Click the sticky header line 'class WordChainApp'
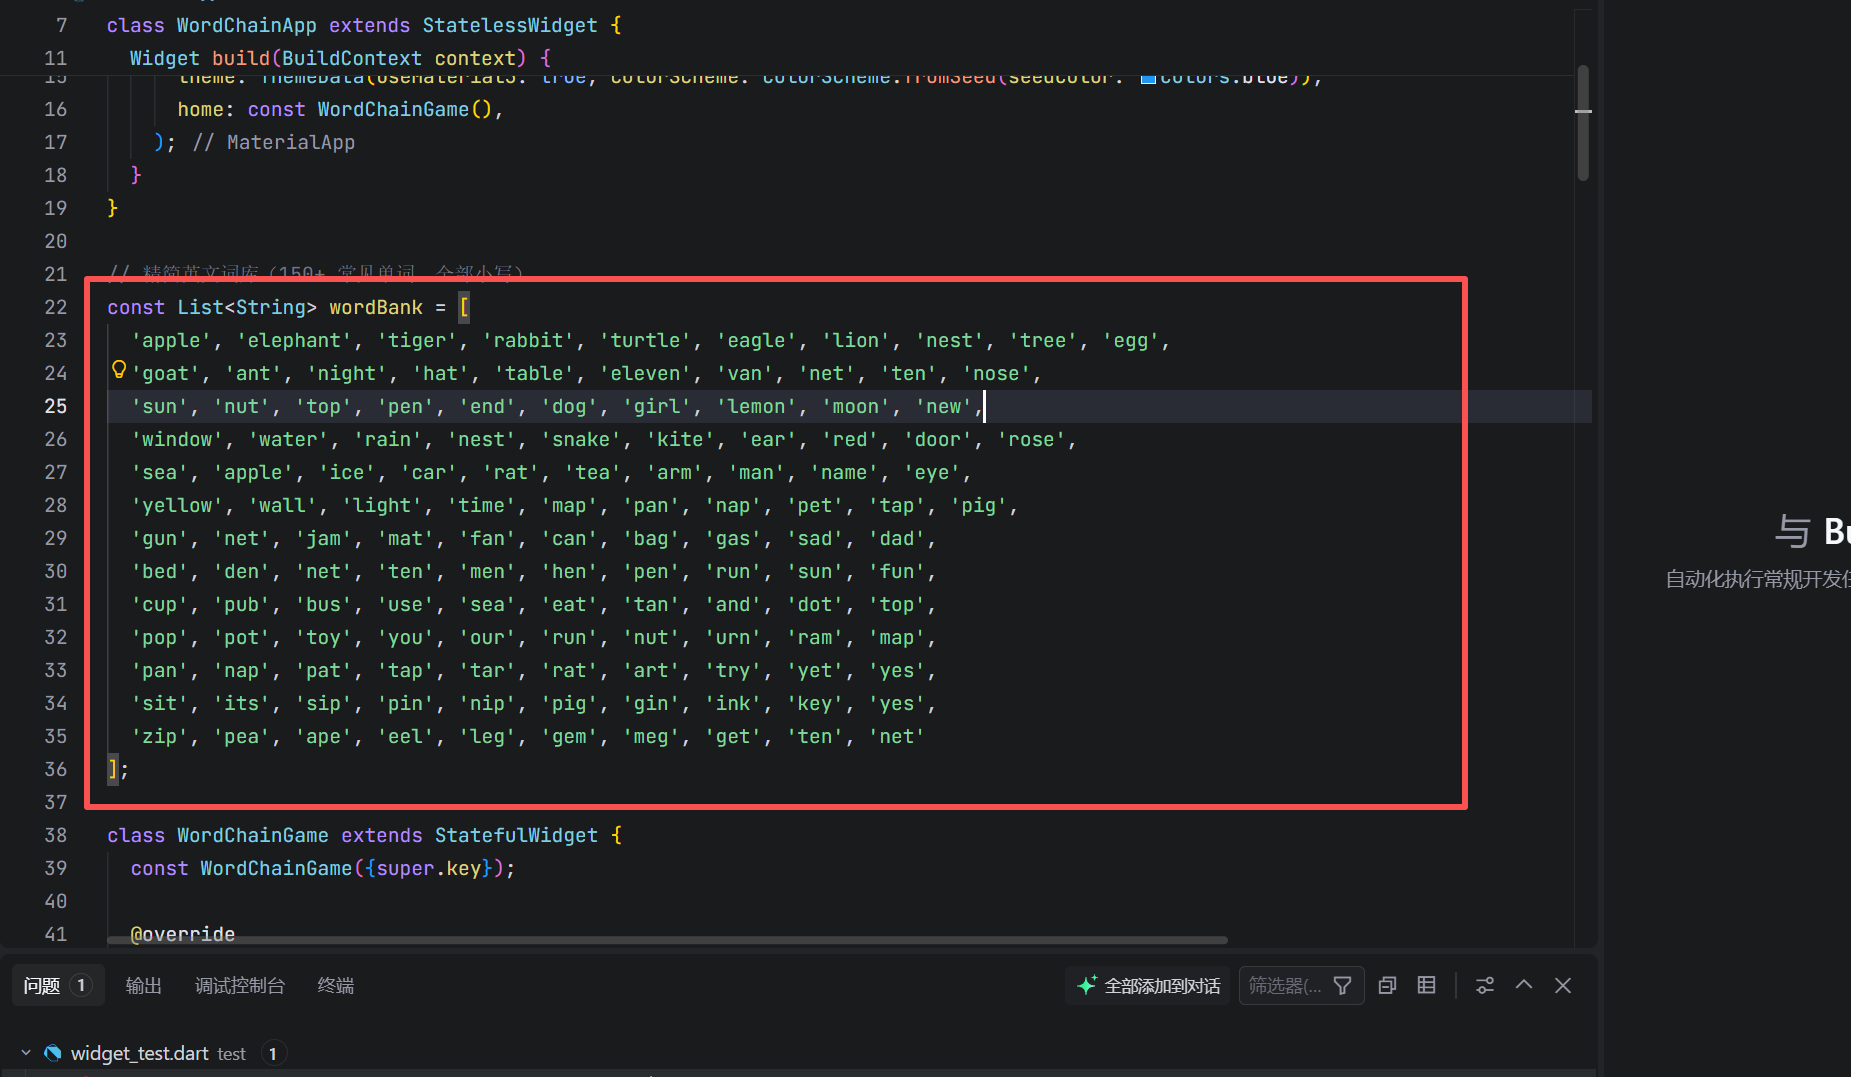The image size is (1851, 1077). click(x=364, y=25)
